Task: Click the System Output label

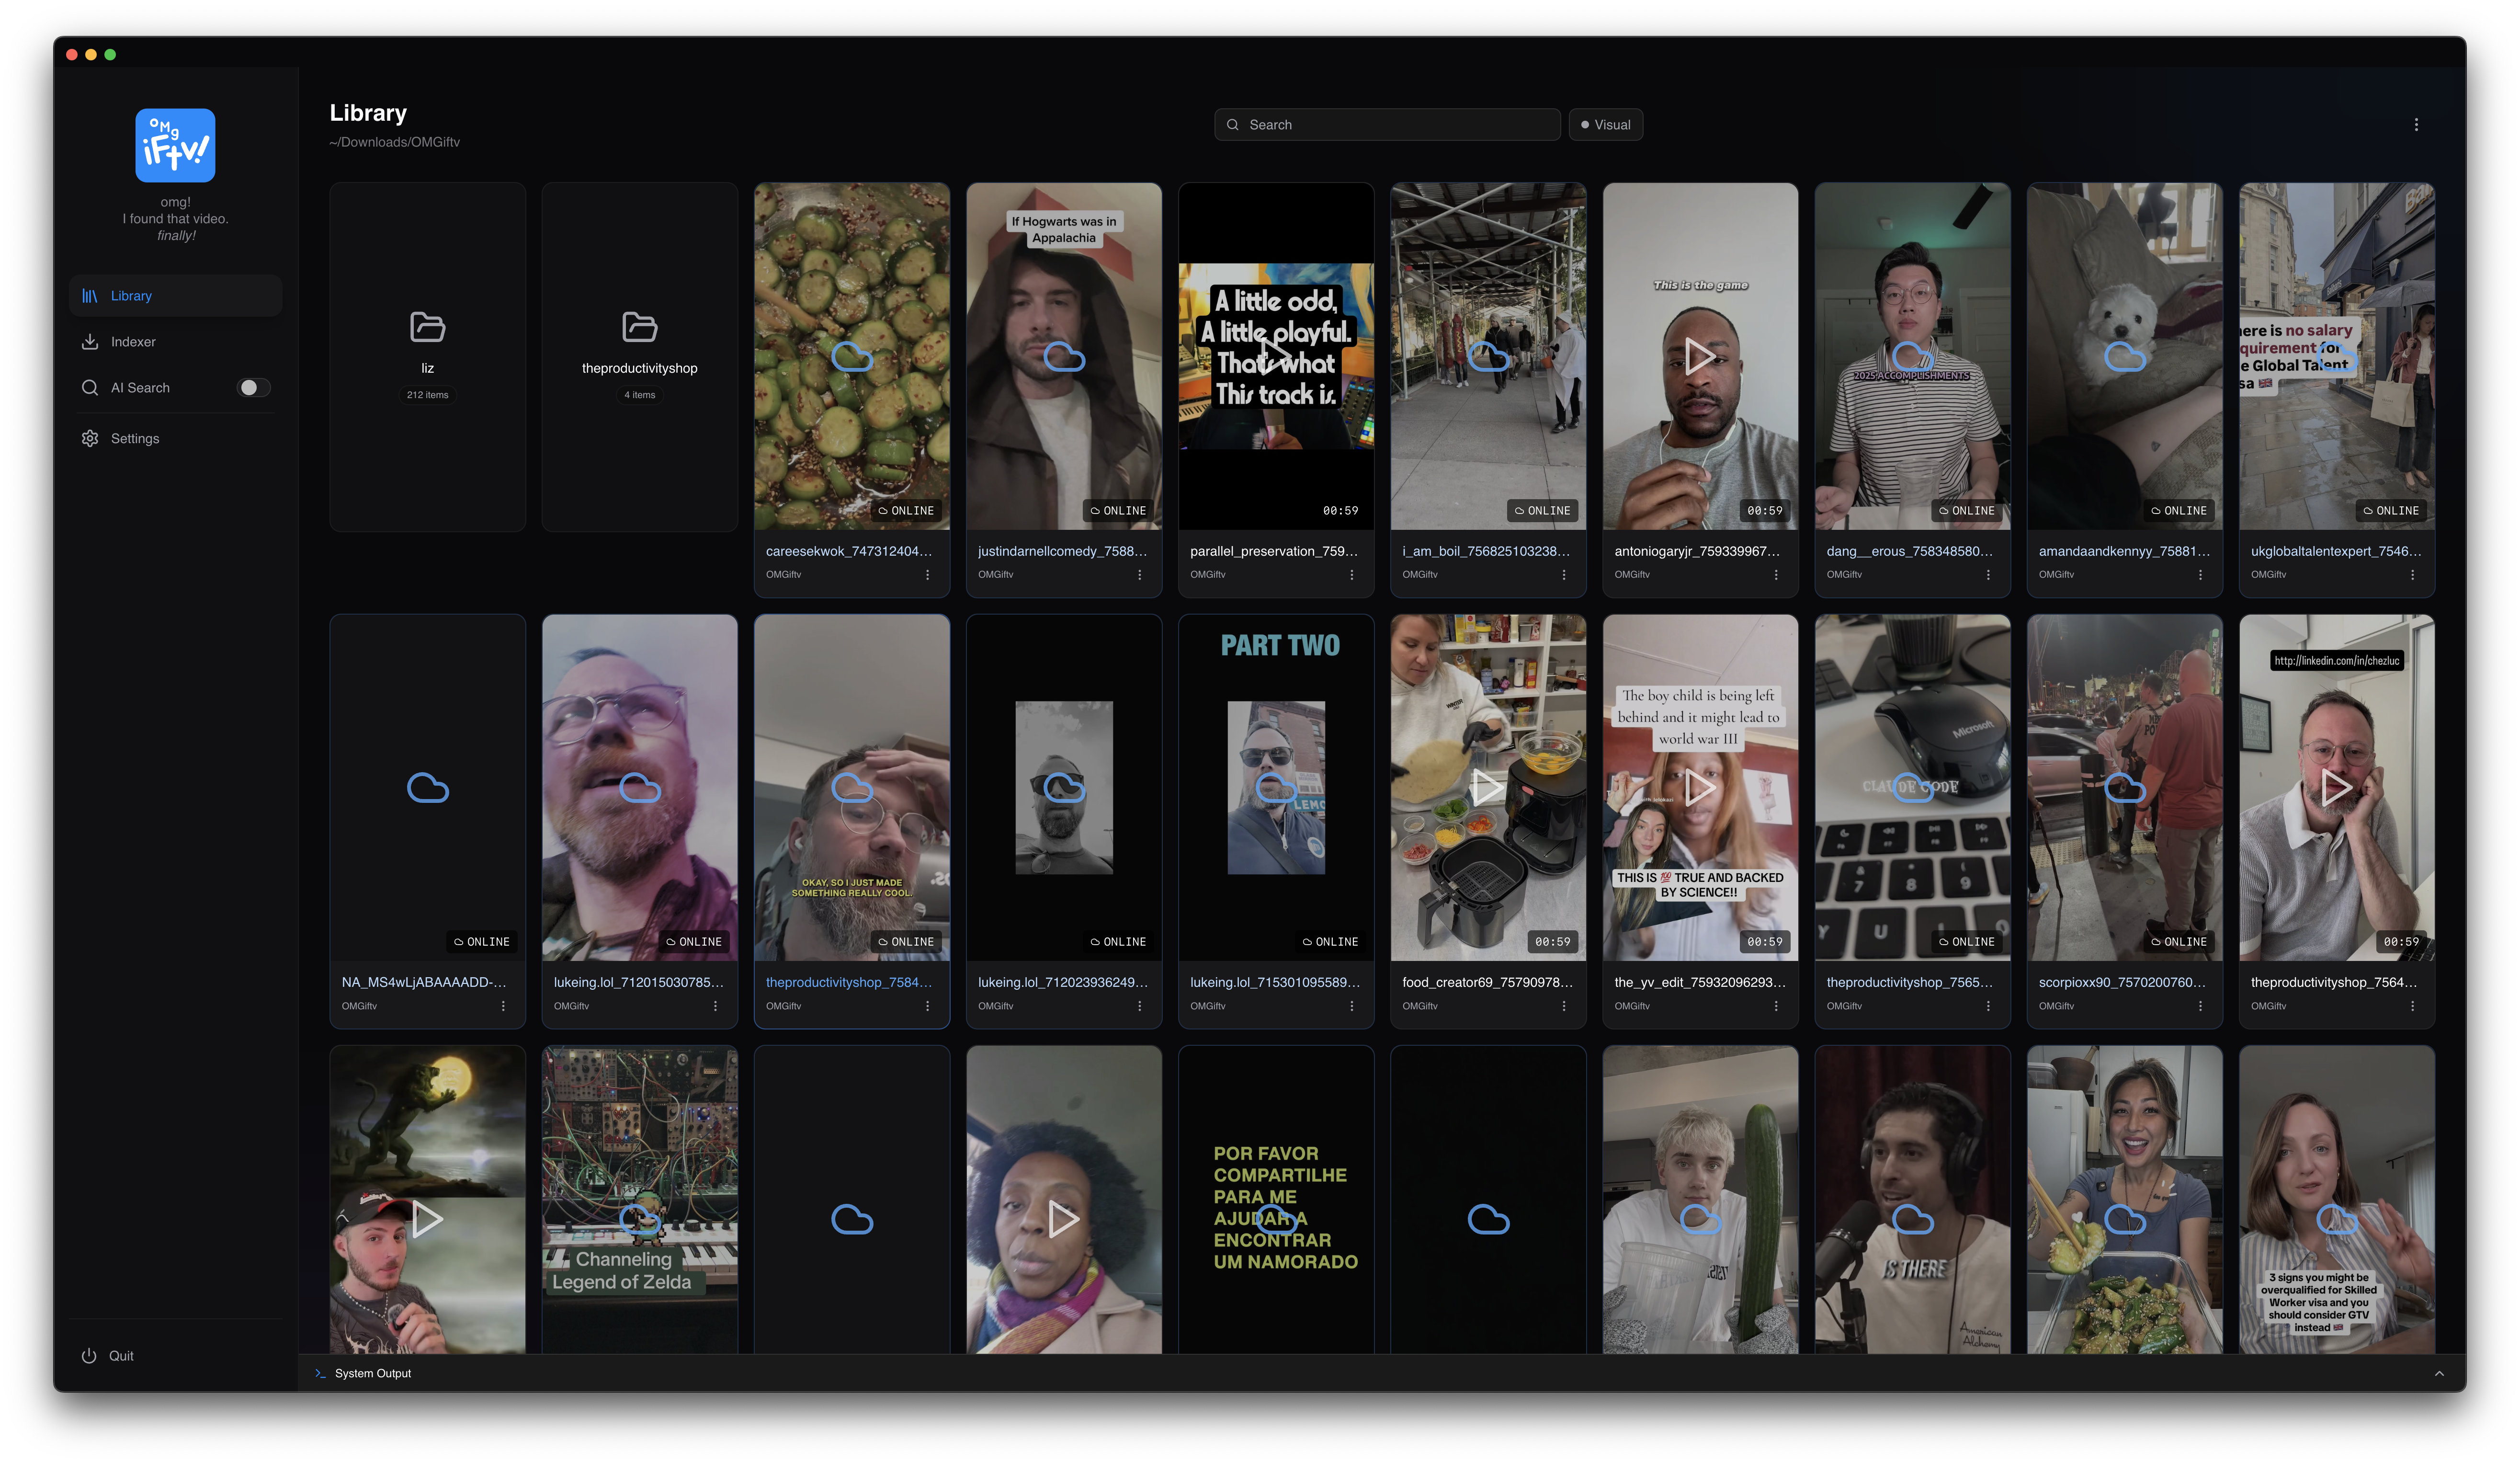Action: [x=372, y=1374]
